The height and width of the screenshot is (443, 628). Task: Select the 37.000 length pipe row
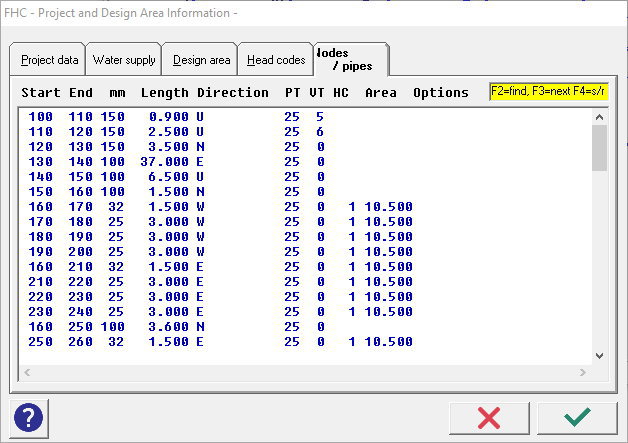tap(200, 162)
